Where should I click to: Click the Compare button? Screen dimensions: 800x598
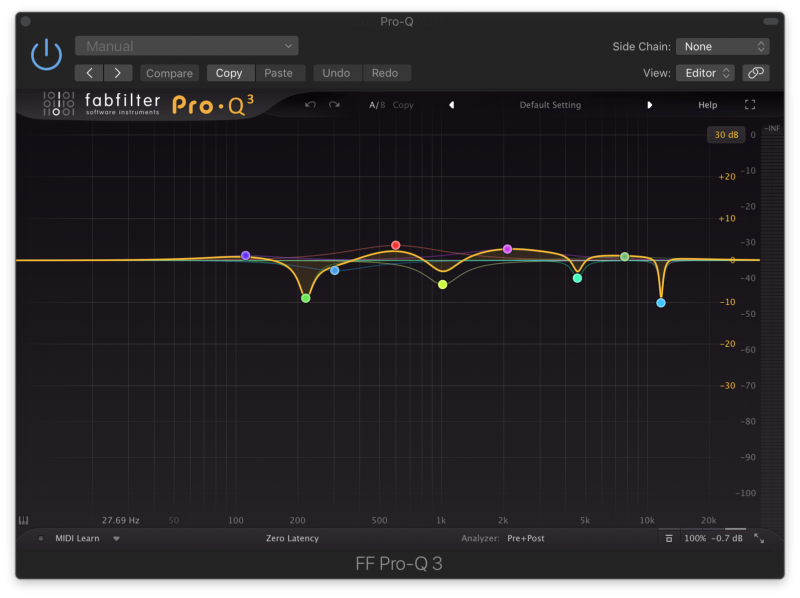click(x=169, y=73)
